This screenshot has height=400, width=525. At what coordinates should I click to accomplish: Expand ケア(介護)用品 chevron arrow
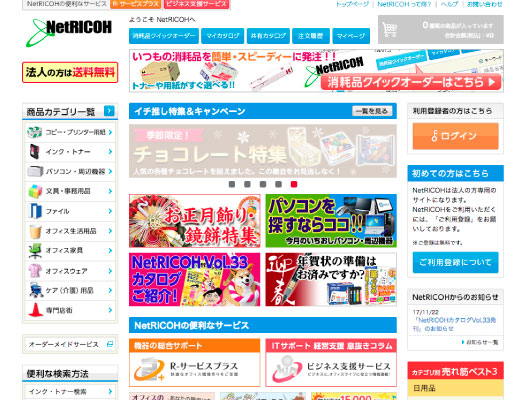110,290
